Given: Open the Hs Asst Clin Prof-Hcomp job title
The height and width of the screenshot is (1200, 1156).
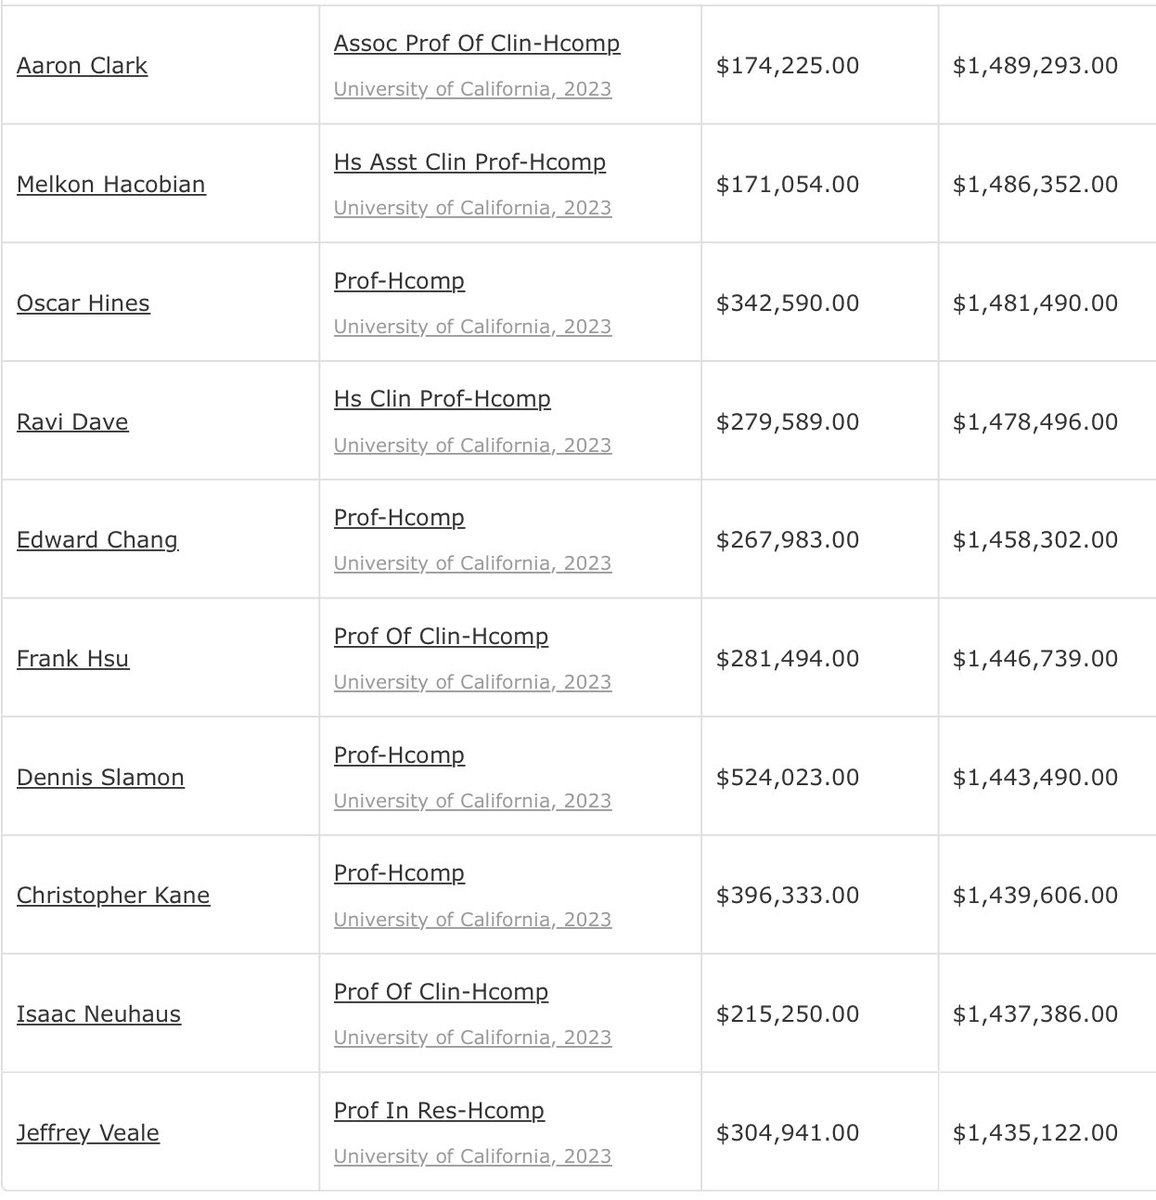Looking at the screenshot, I should (470, 162).
